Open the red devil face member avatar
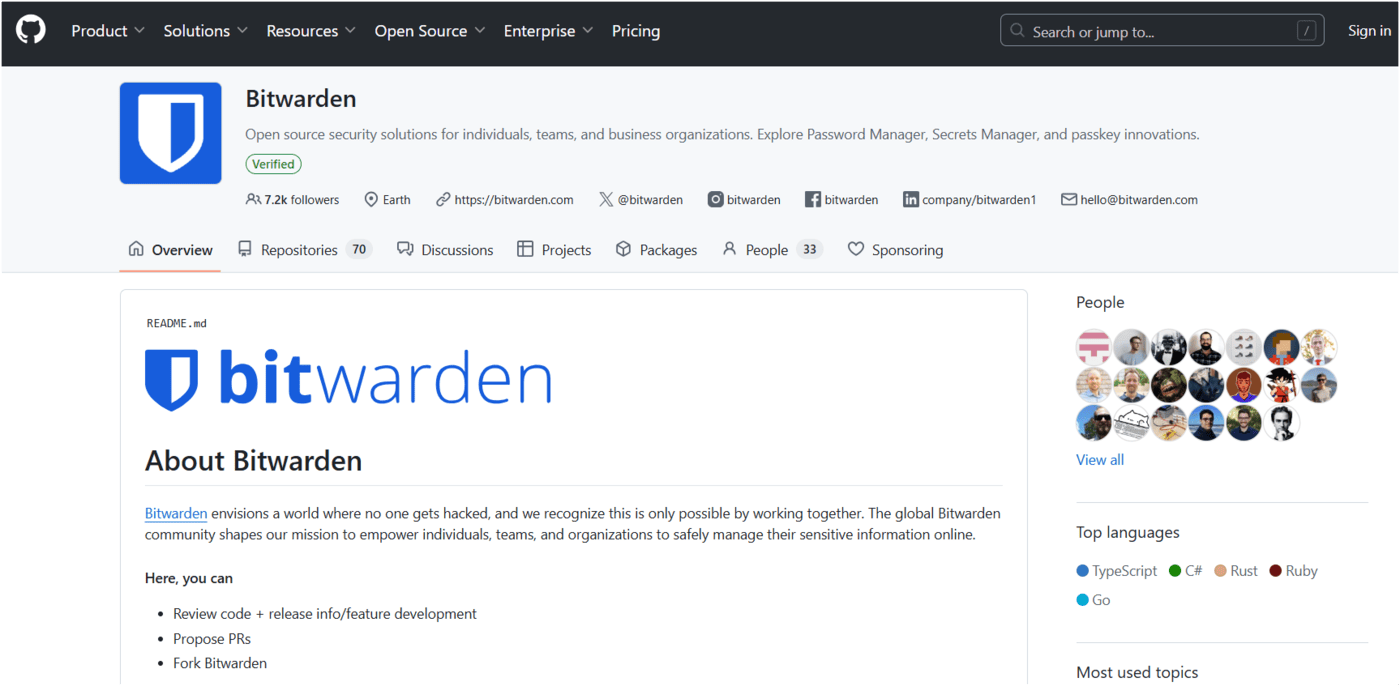 [1244, 385]
